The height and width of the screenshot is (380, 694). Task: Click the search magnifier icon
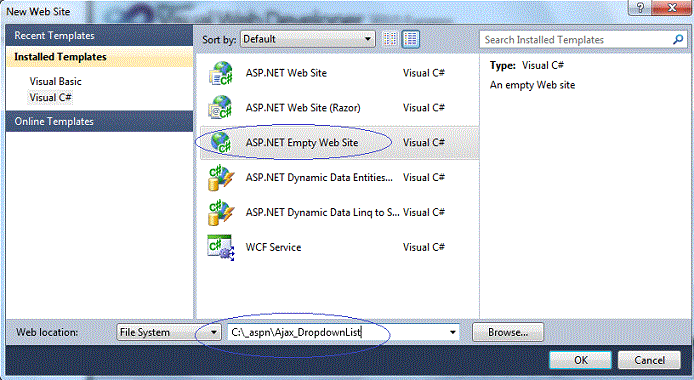(x=678, y=39)
